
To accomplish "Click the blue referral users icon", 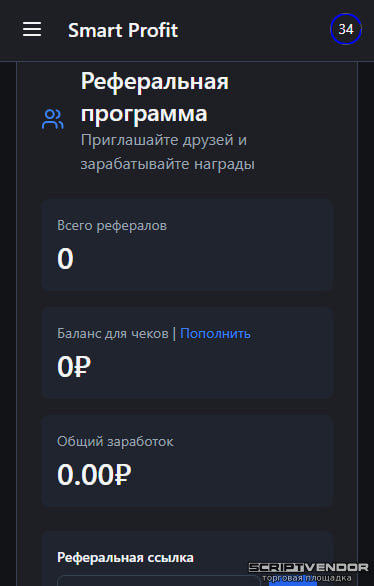I will [53, 119].
